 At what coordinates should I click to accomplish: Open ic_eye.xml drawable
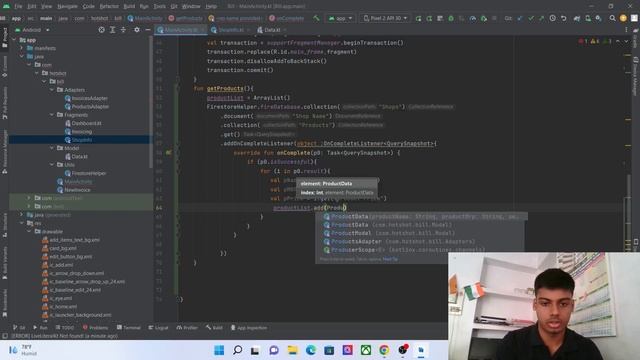click(57, 298)
